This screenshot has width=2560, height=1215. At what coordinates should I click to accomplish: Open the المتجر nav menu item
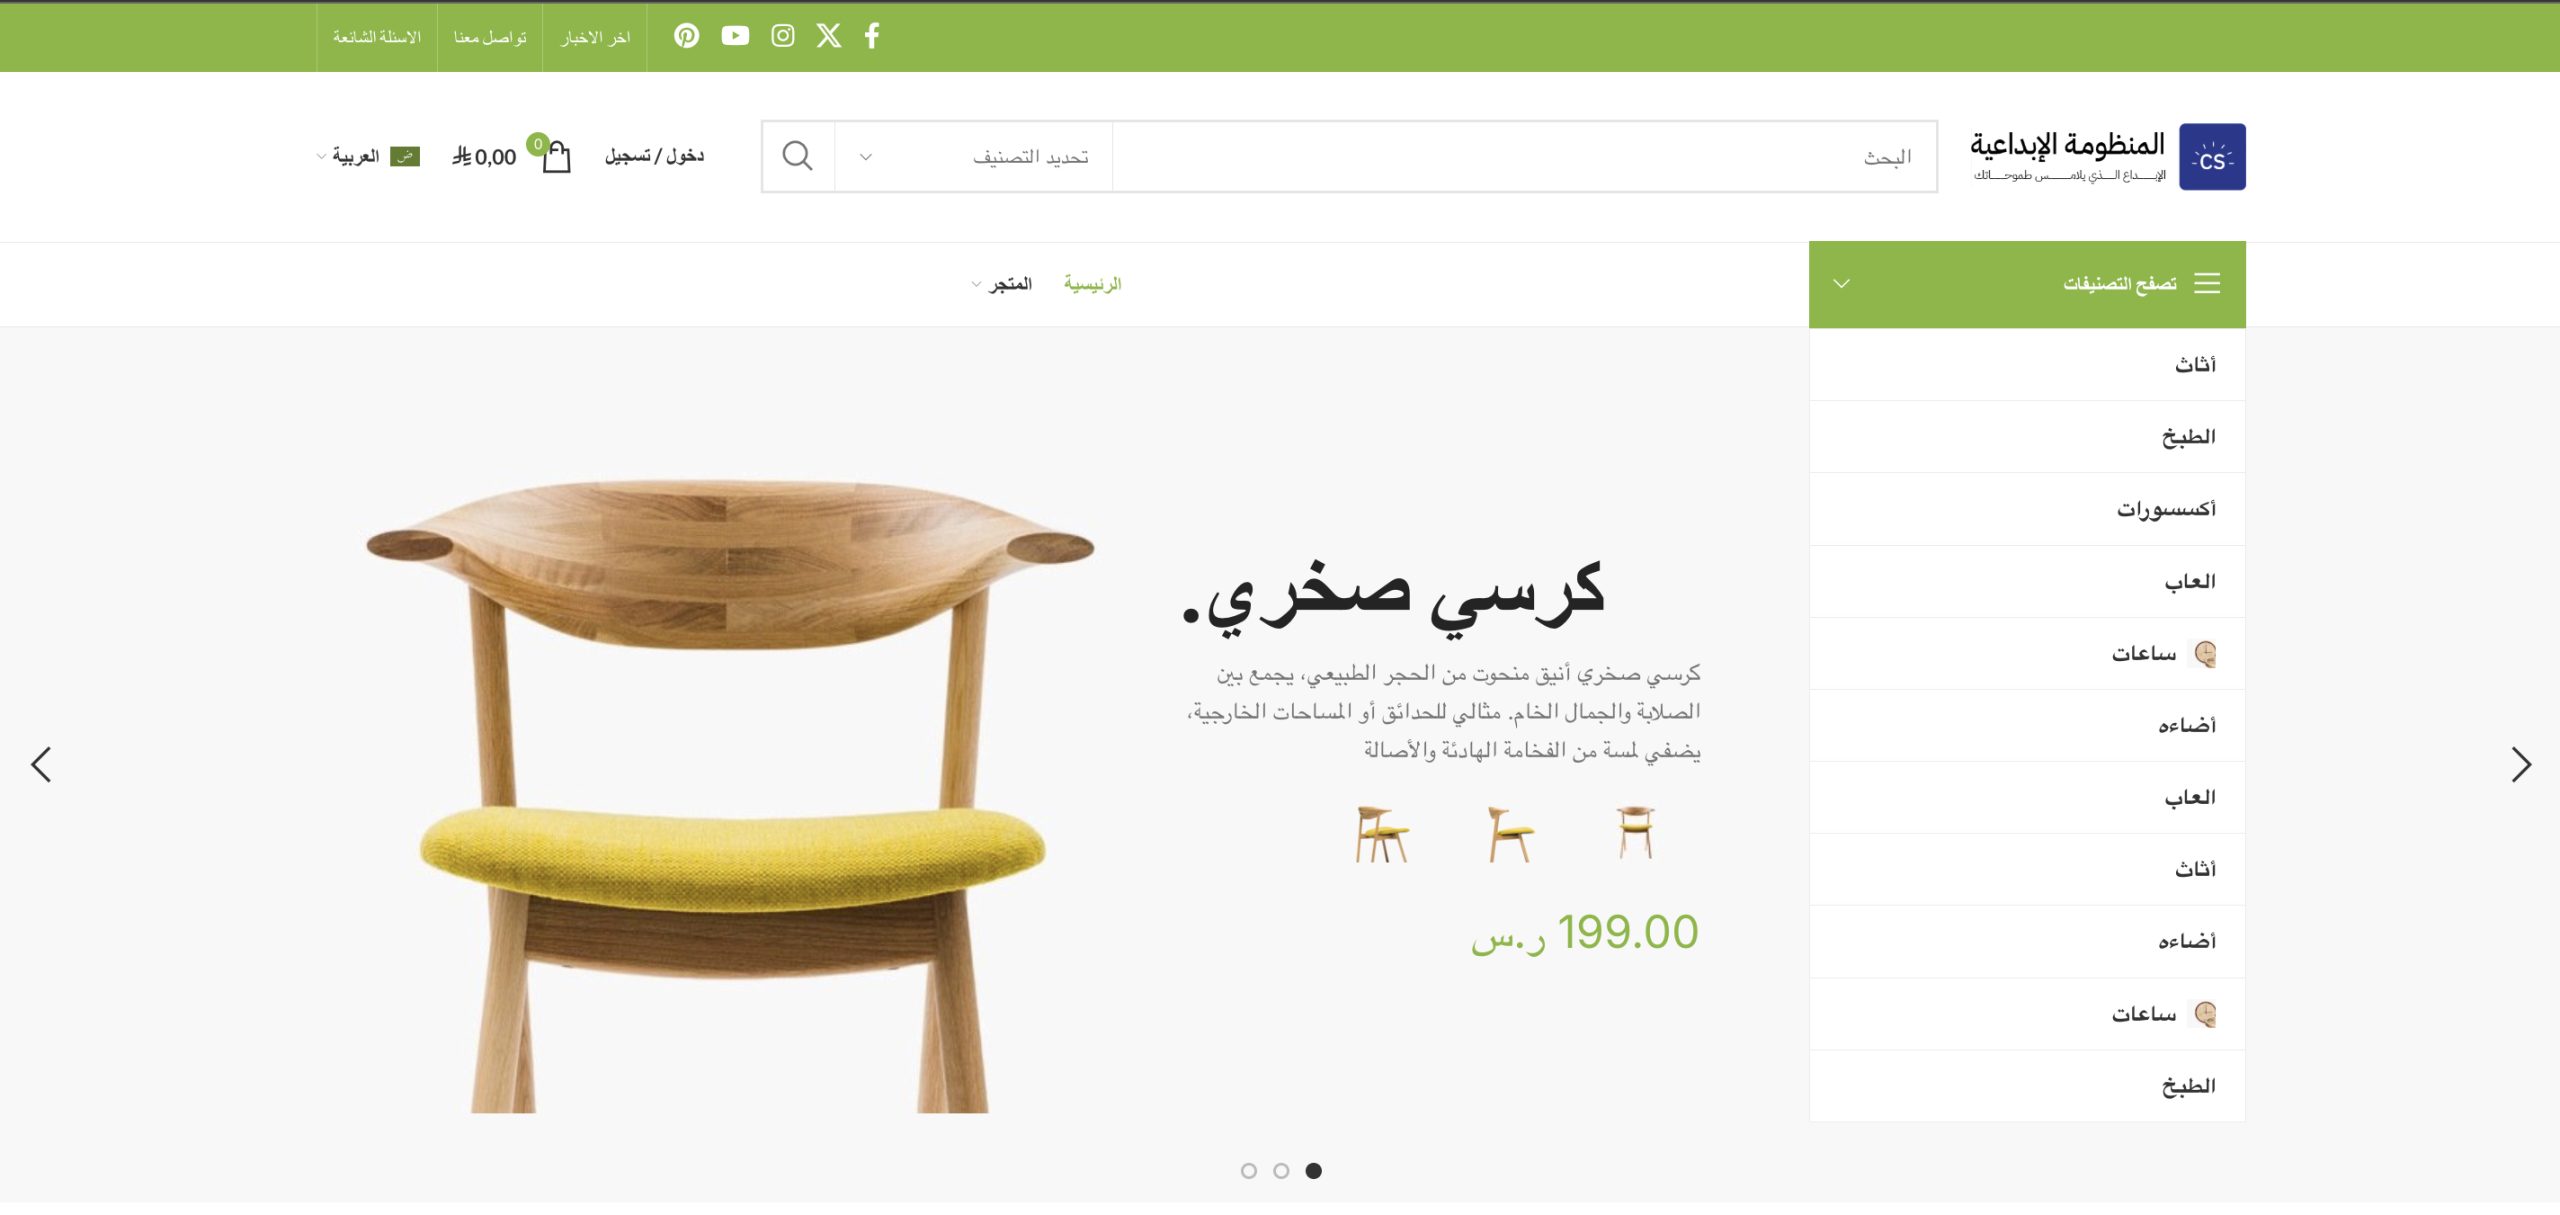click(x=1002, y=284)
